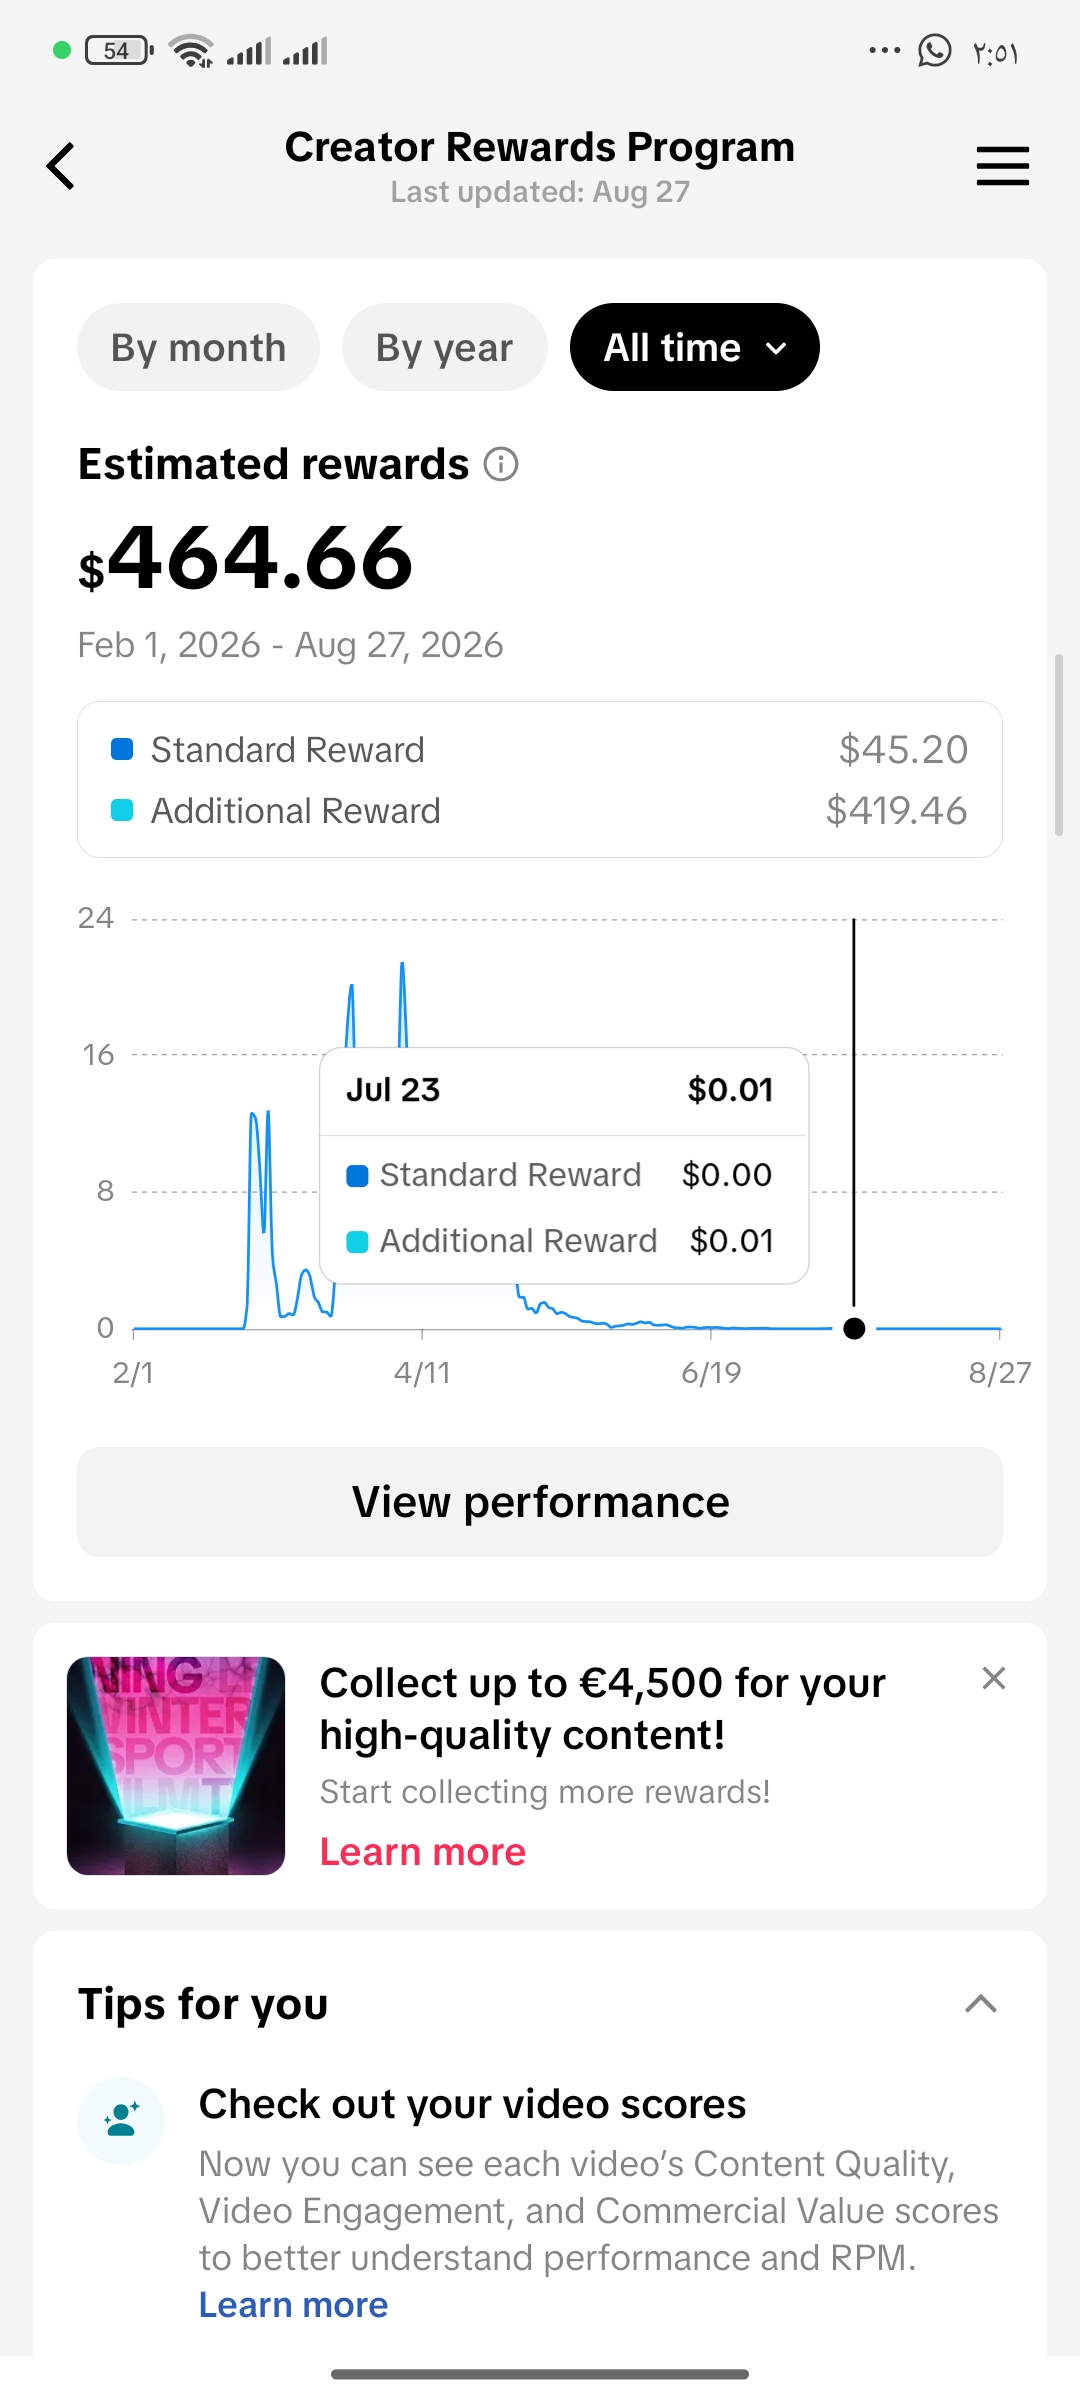Tap the three-dots notification overflow icon
Image resolution: width=1080 pixels, height=2400 pixels.
coord(884,50)
